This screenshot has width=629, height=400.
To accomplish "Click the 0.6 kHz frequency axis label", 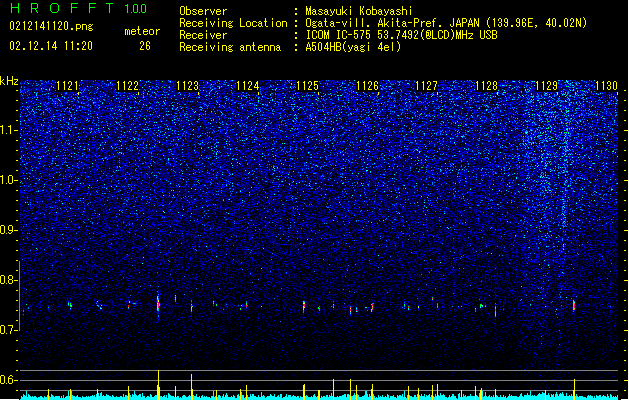I will click(x=8, y=380).
